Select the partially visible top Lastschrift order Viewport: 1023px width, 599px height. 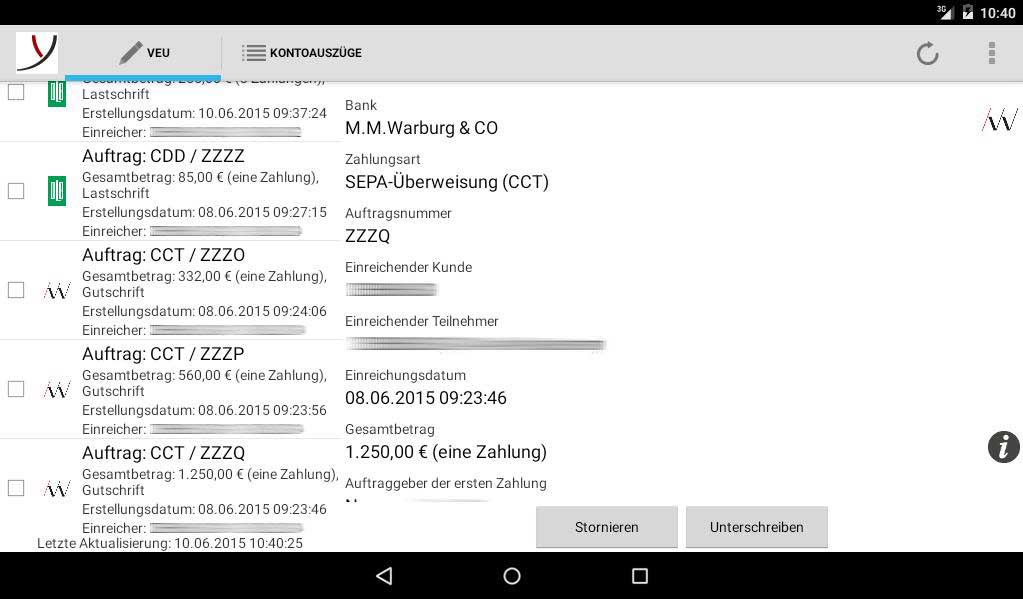coord(171,112)
